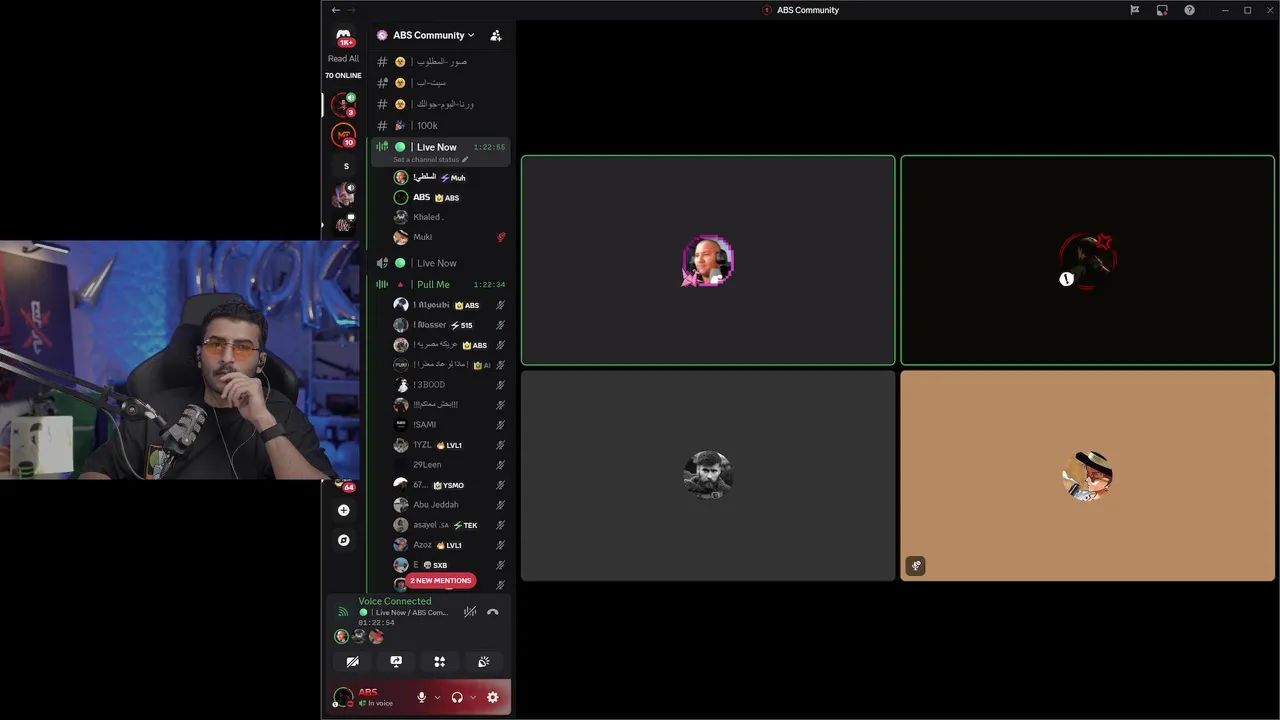The image size is (1280, 720).
Task: Open Help question mark in title bar
Action: click(x=1189, y=10)
